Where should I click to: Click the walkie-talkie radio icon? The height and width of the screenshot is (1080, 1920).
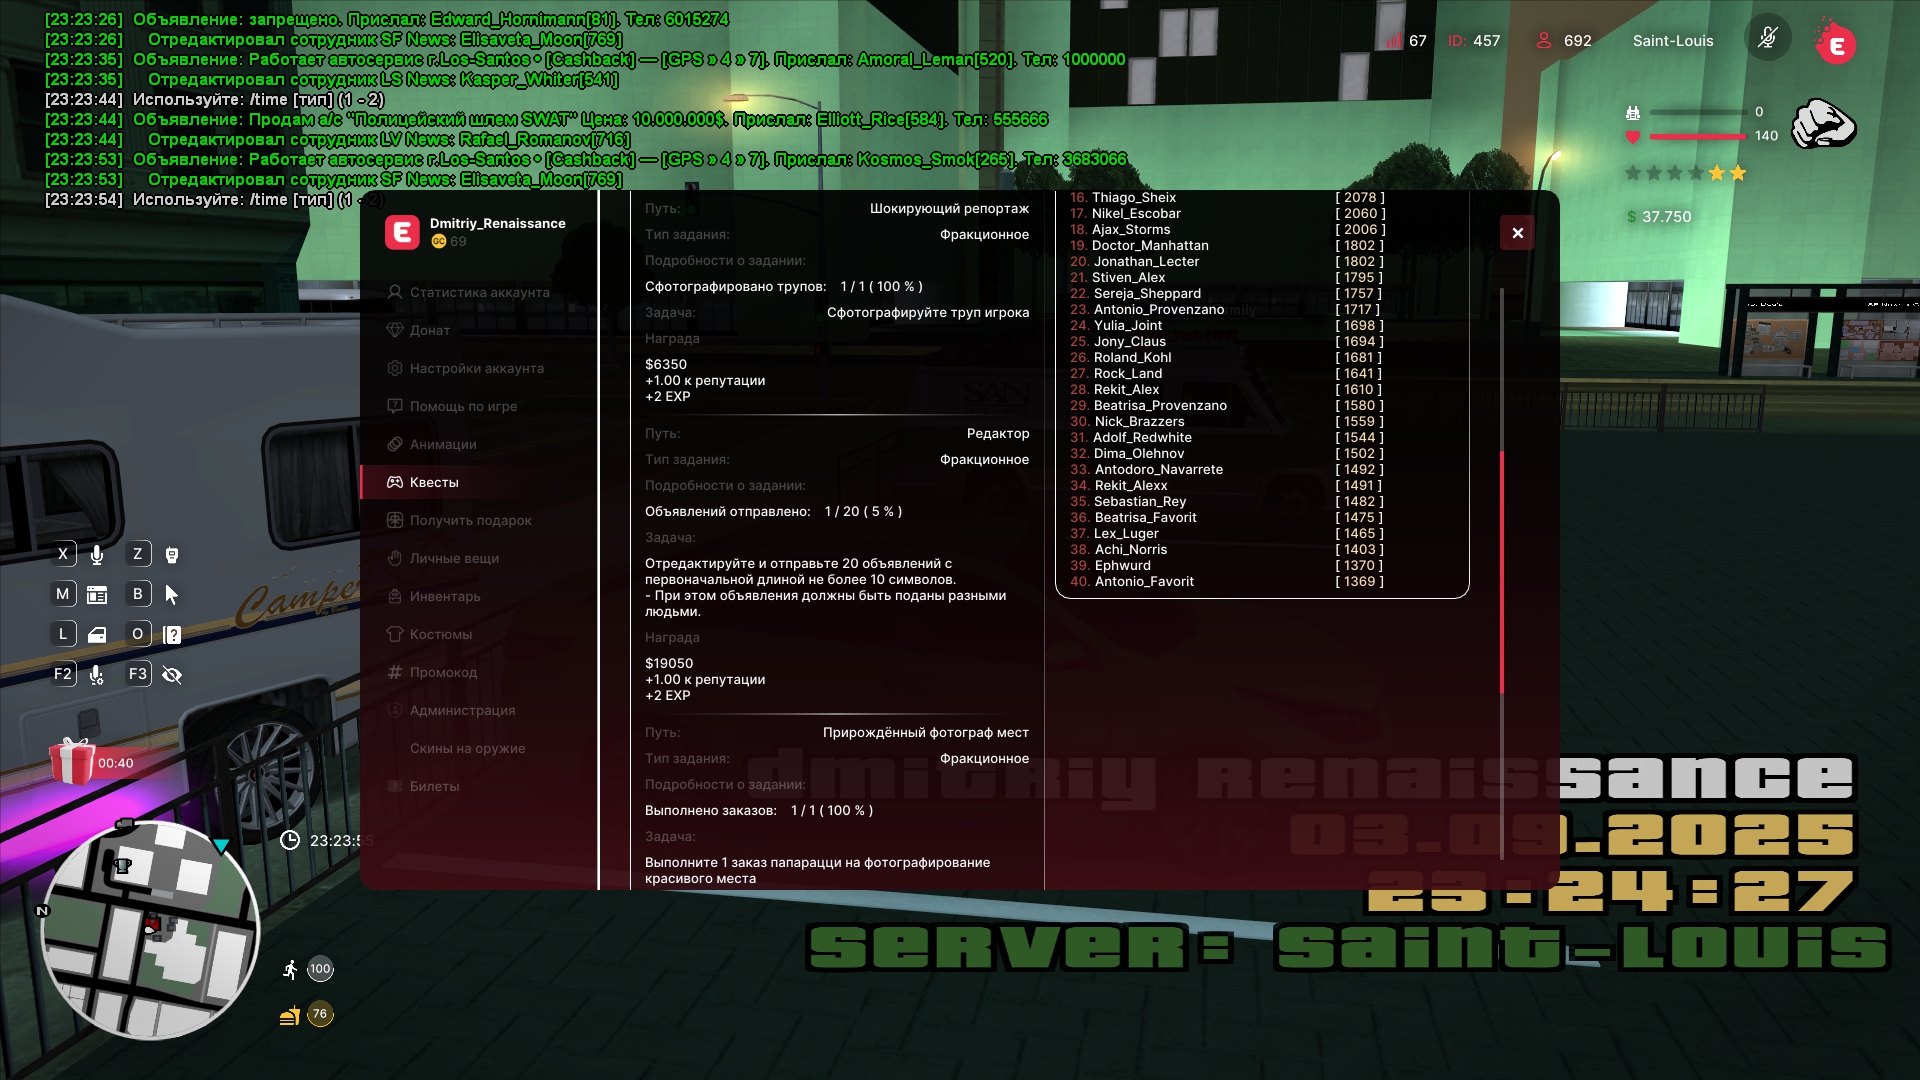click(x=172, y=555)
